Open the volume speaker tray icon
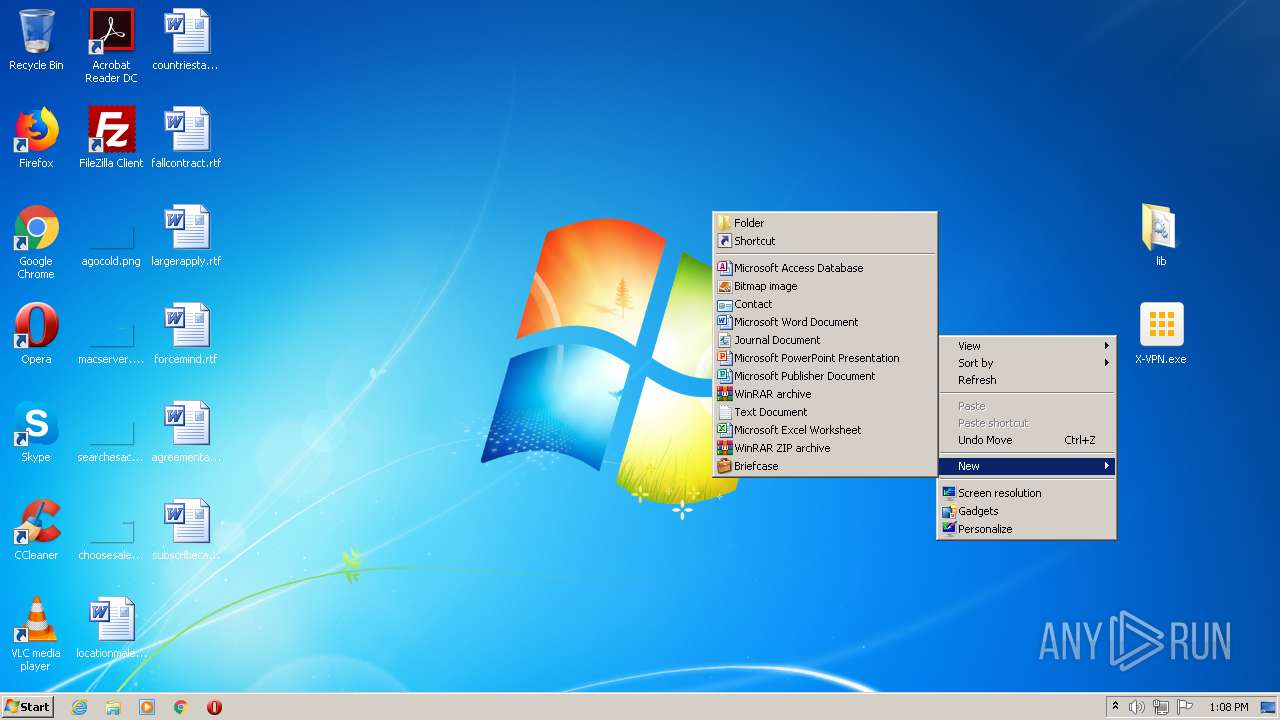The image size is (1280, 720). [1137, 707]
